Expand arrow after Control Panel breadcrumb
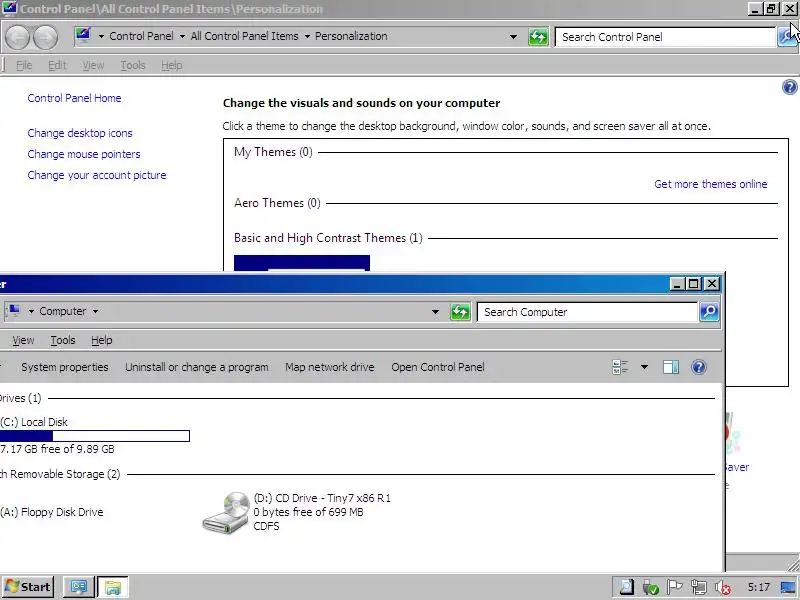Viewport: 800px width, 600px height. pos(182,37)
